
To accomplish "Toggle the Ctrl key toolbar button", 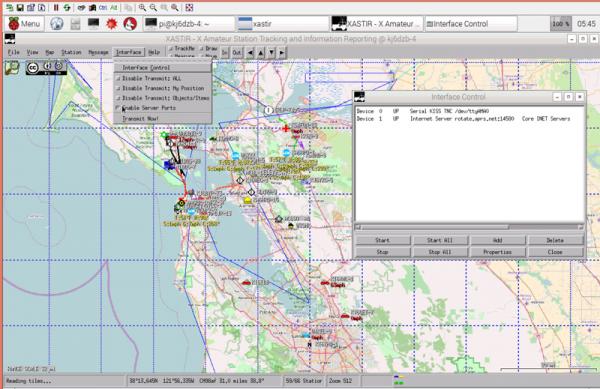I will tap(103, 7).
